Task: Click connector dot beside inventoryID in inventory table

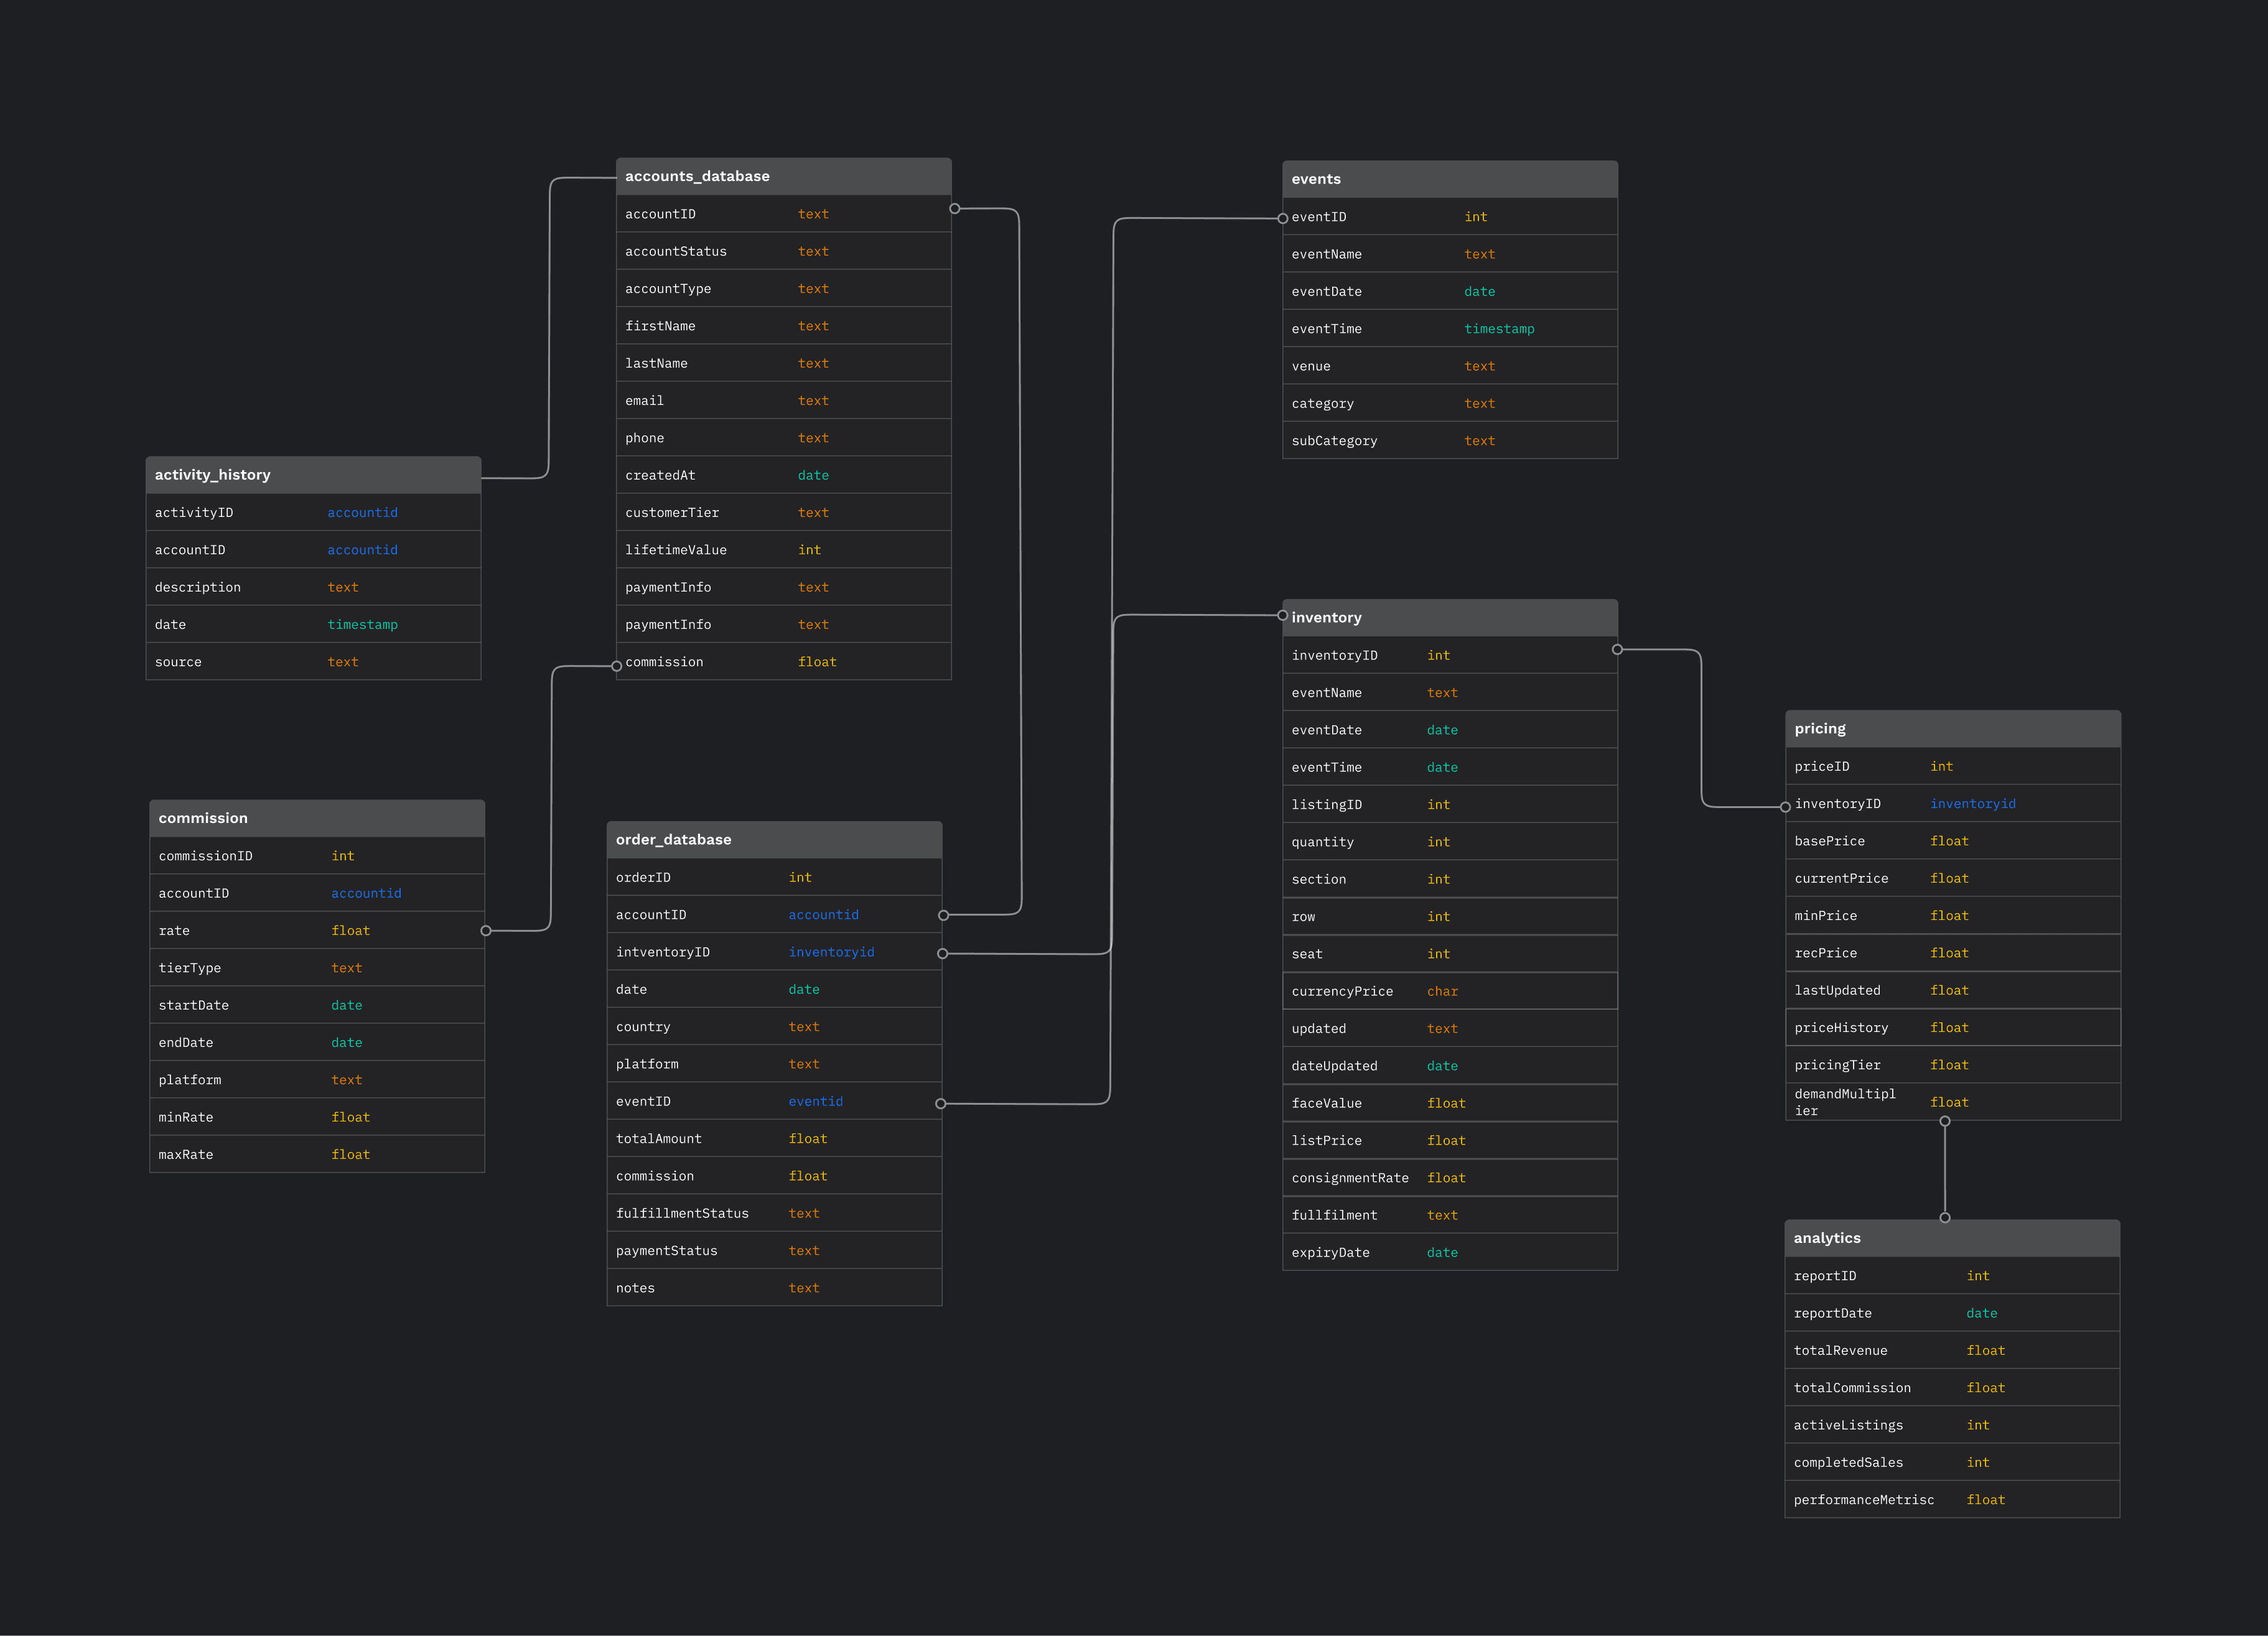Action: (1617, 650)
